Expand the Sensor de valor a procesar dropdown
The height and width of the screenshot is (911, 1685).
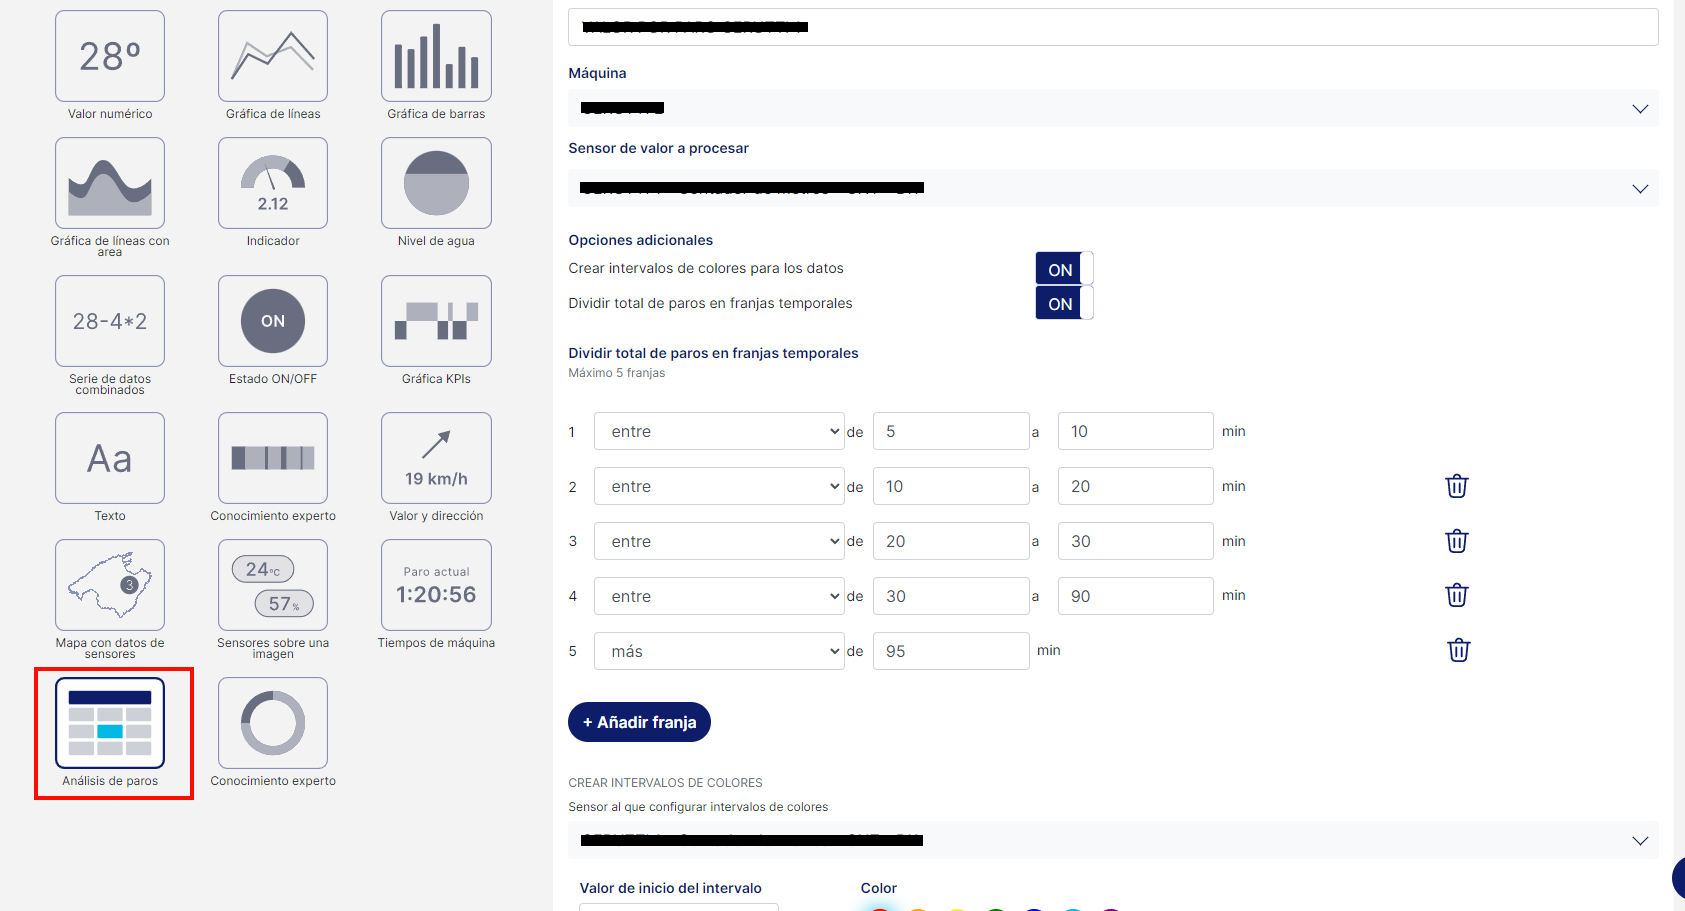click(x=1112, y=188)
